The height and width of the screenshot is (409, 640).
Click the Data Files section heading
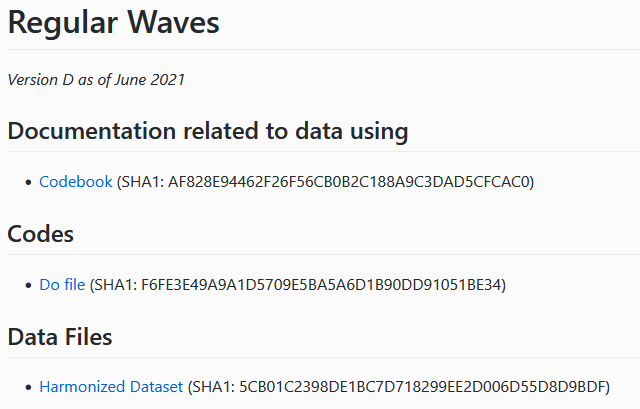pos(60,337)
